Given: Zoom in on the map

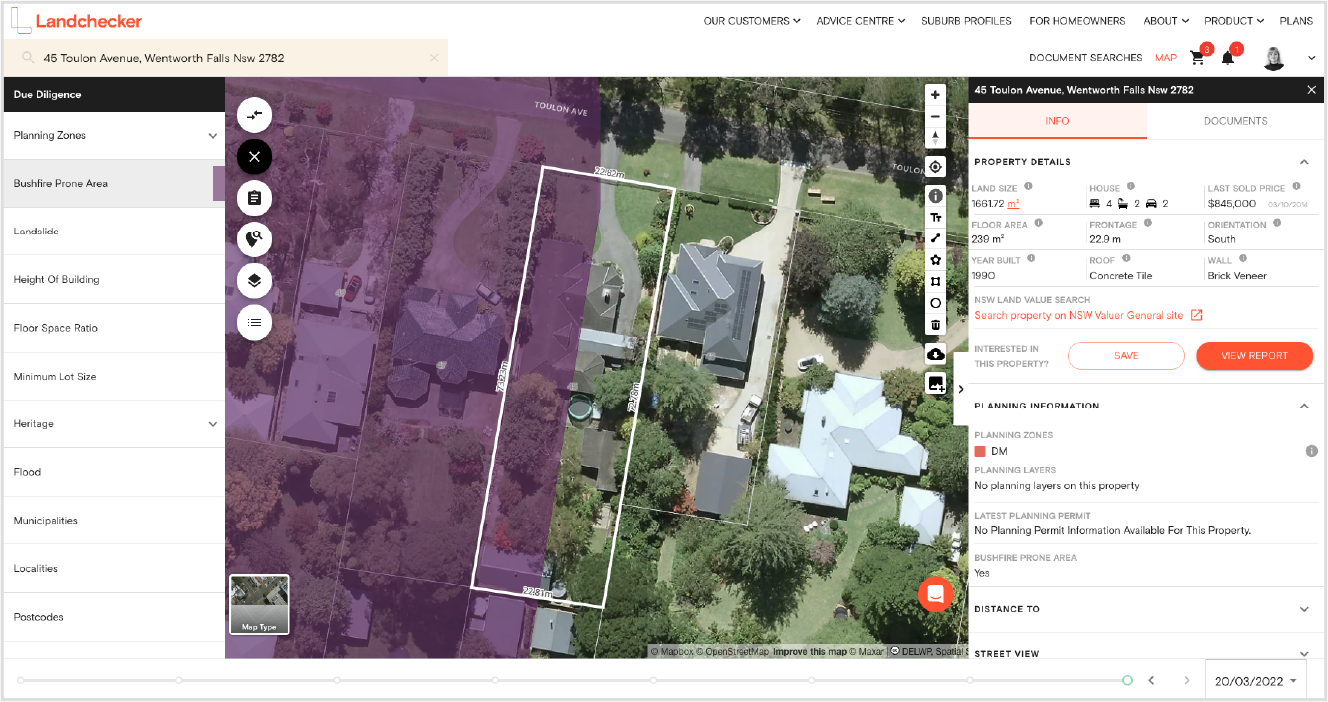Looking at the screenshot, I should (x=936, y=95).
